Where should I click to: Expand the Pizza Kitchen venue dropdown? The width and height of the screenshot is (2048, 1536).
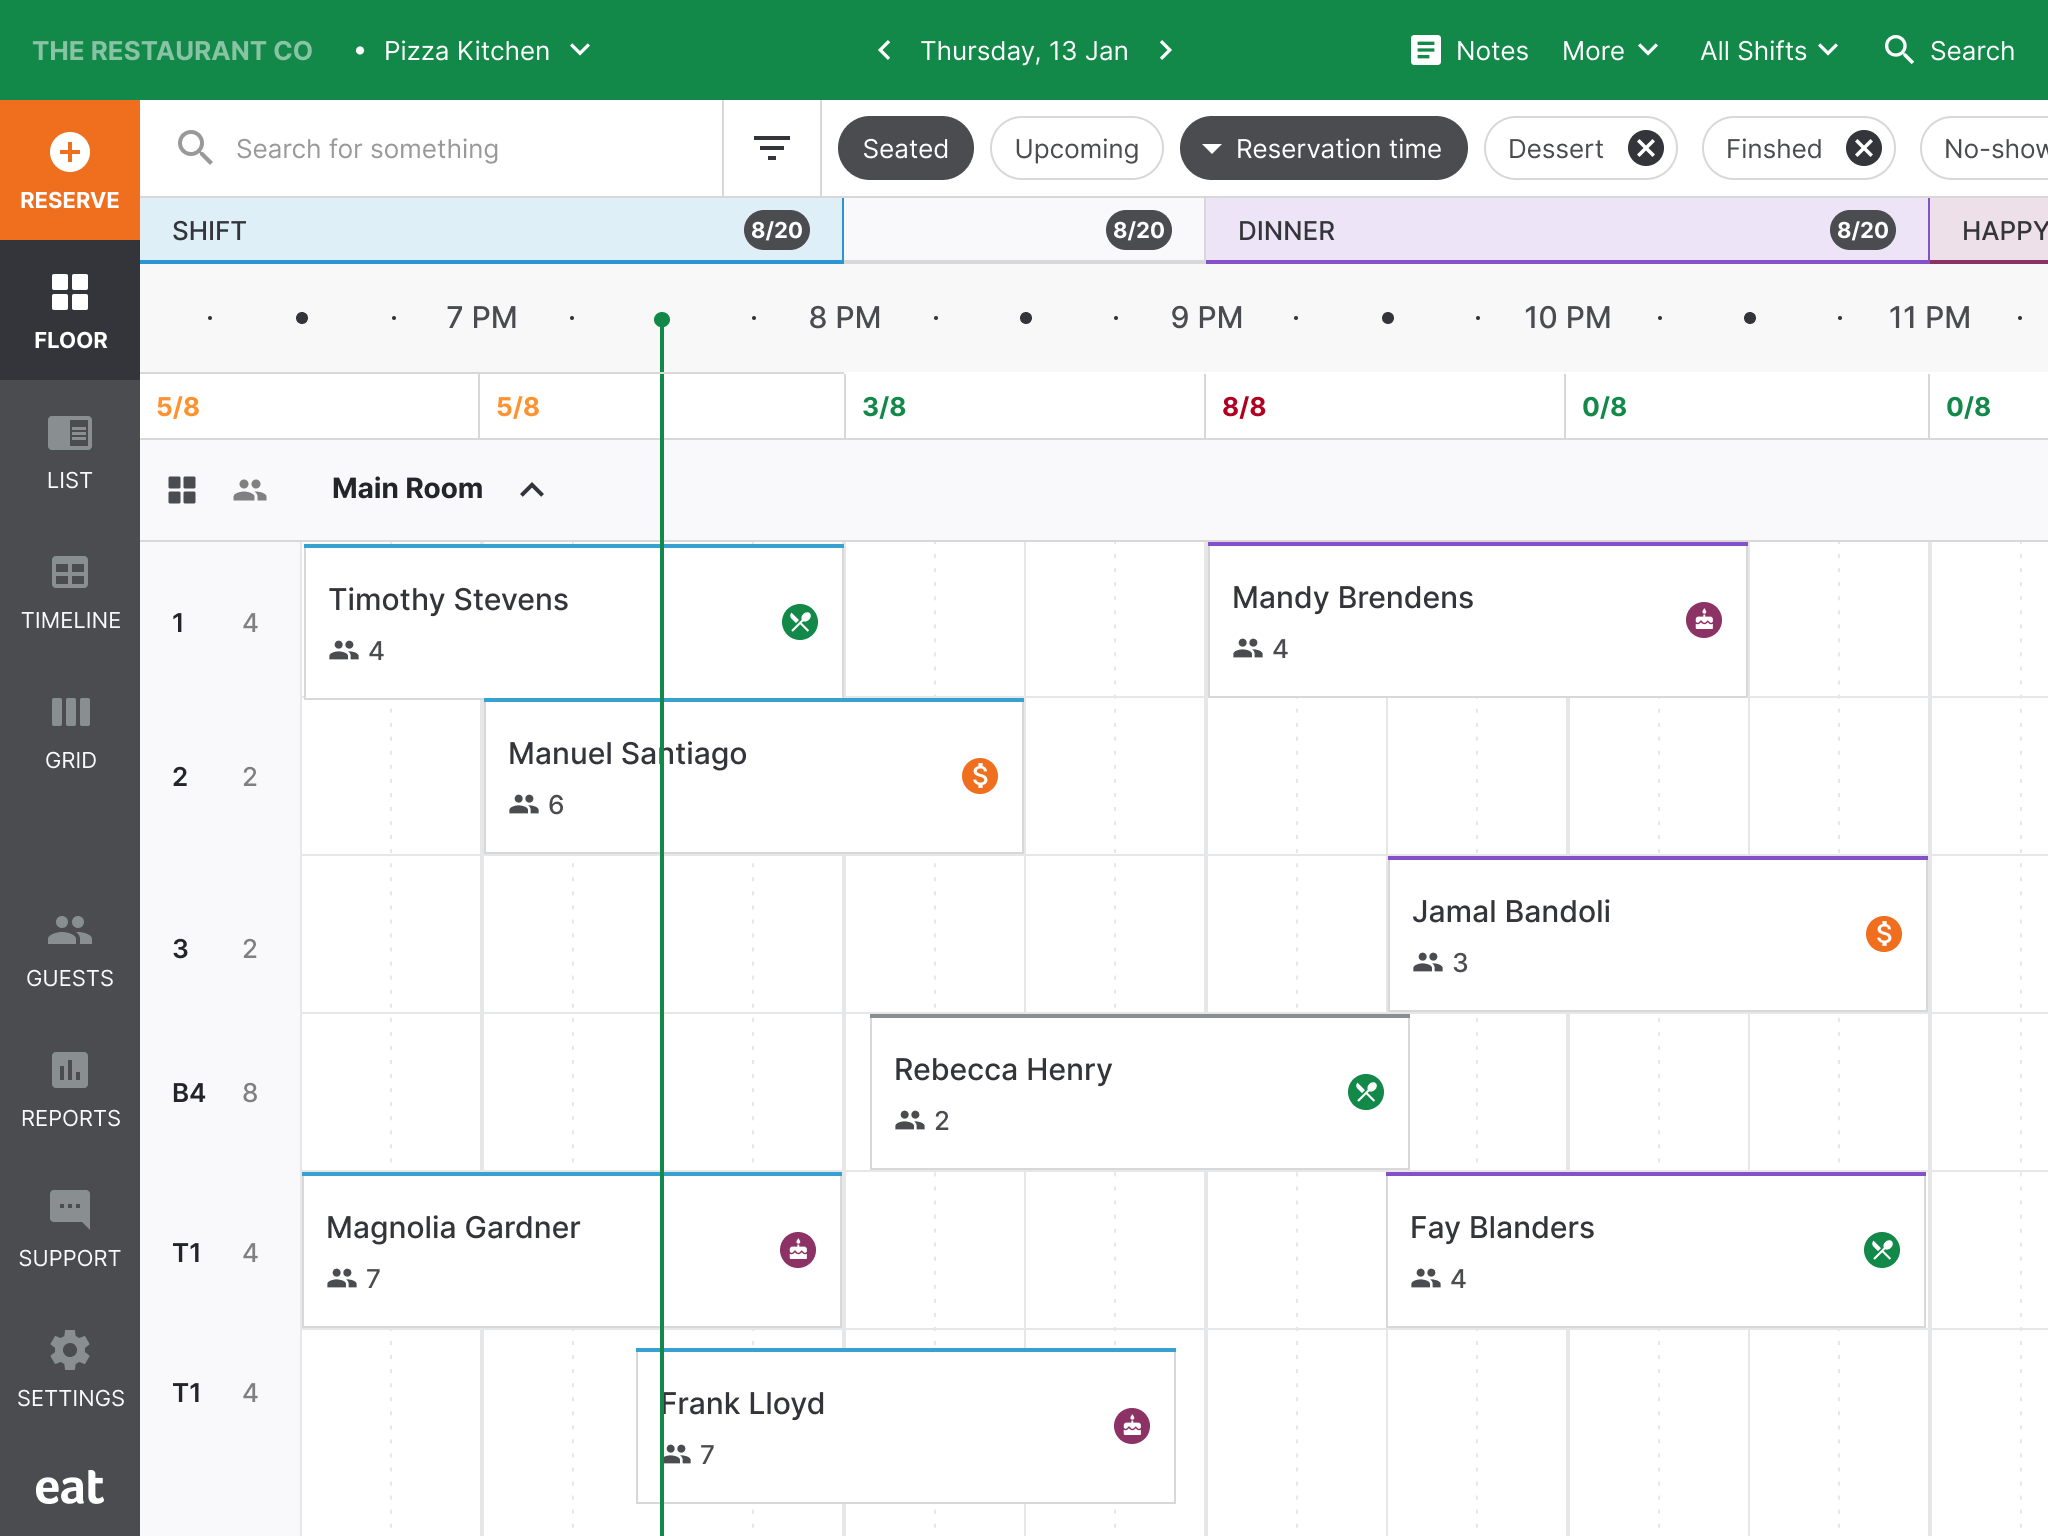click(x=580, y=50)
